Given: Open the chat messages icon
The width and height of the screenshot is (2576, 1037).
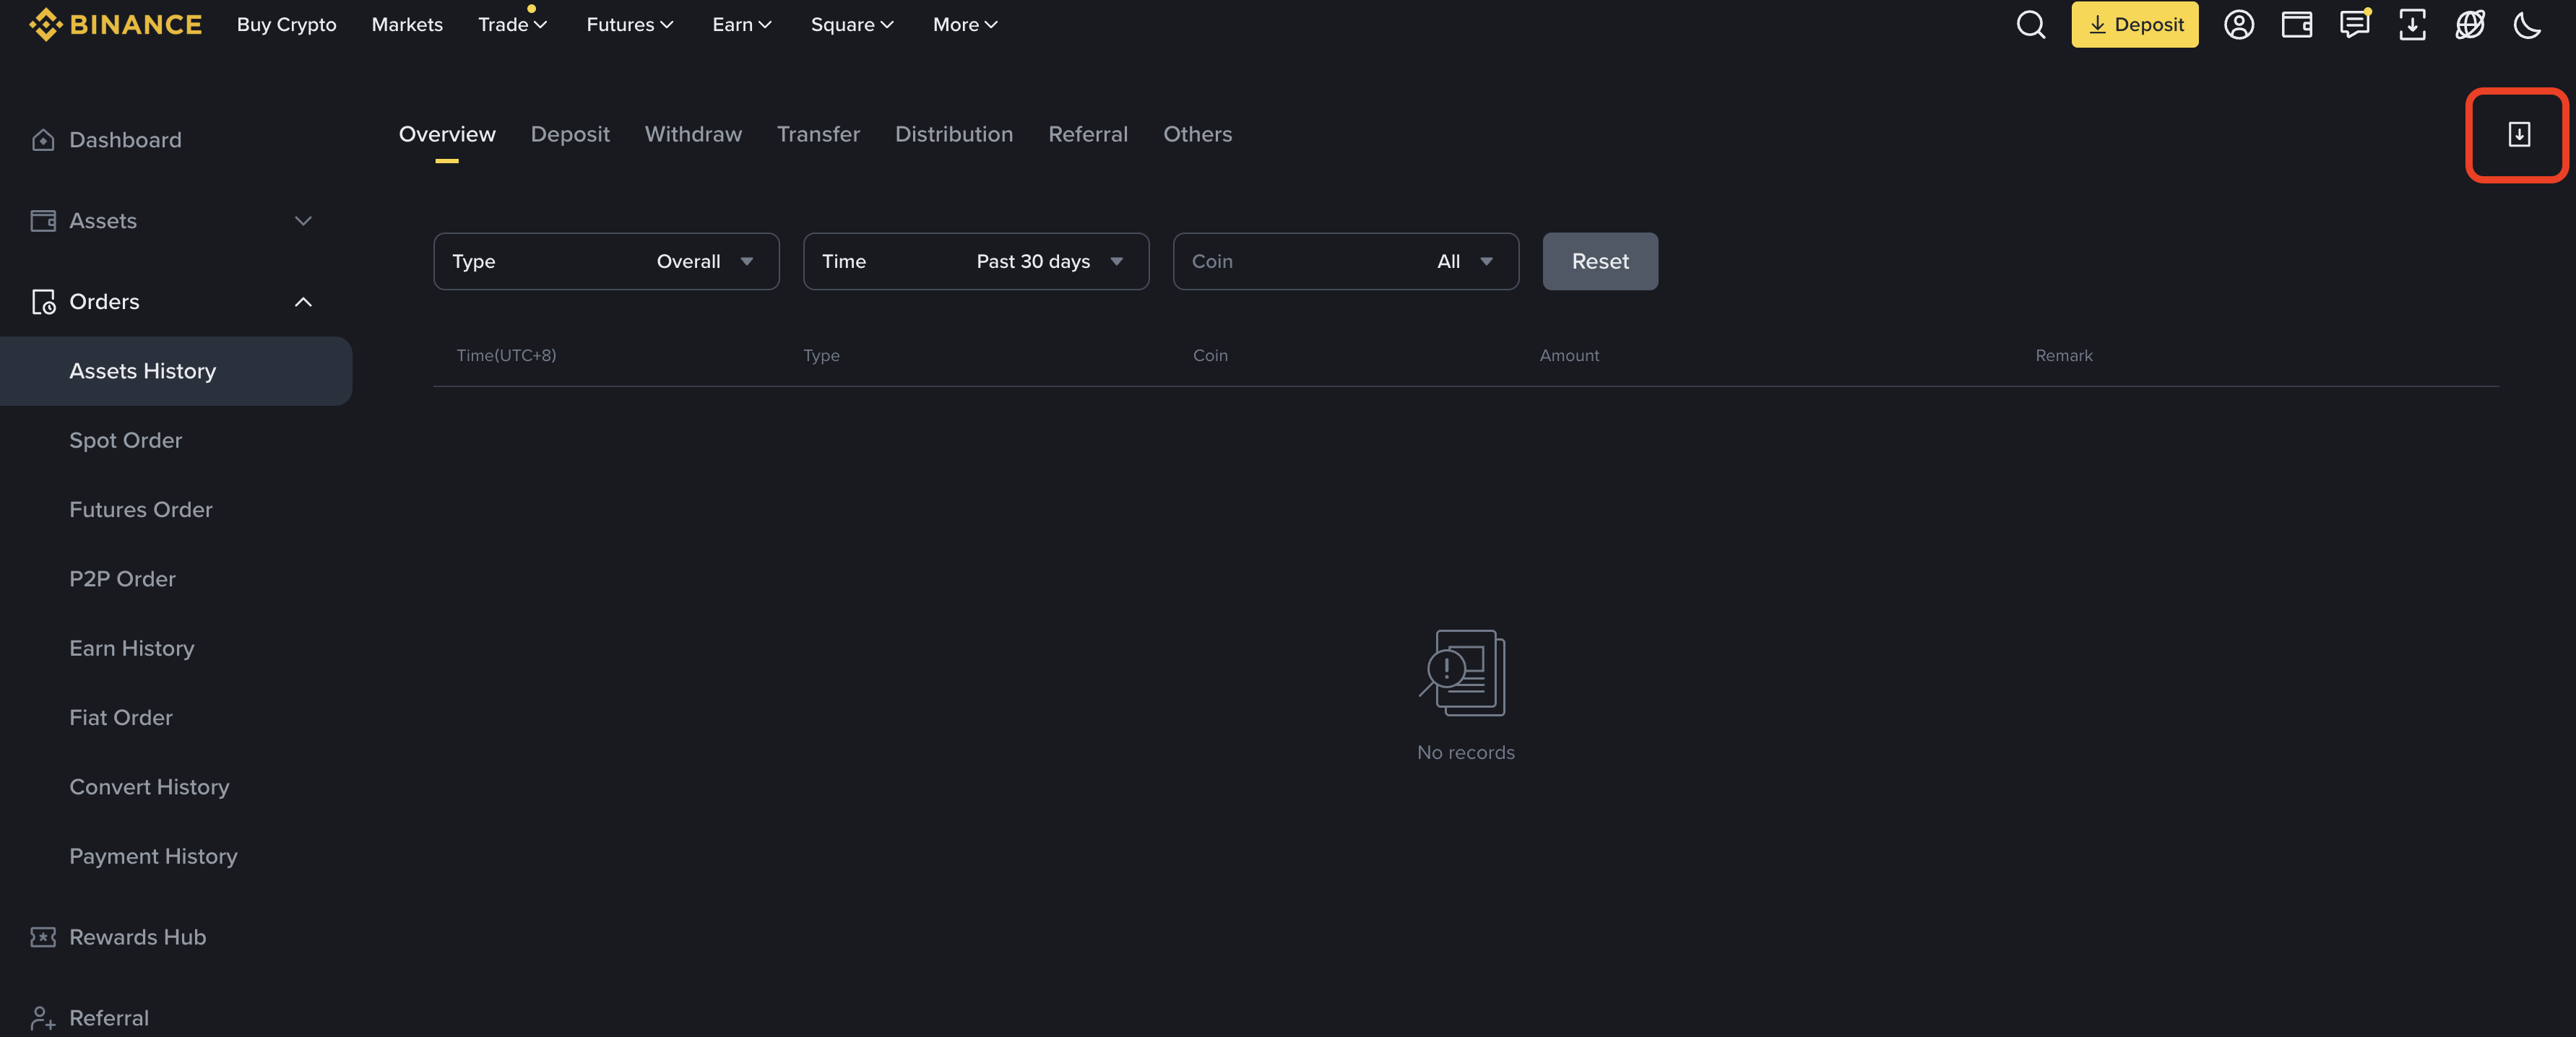Looking at the screenshot, I should 2354,24.
